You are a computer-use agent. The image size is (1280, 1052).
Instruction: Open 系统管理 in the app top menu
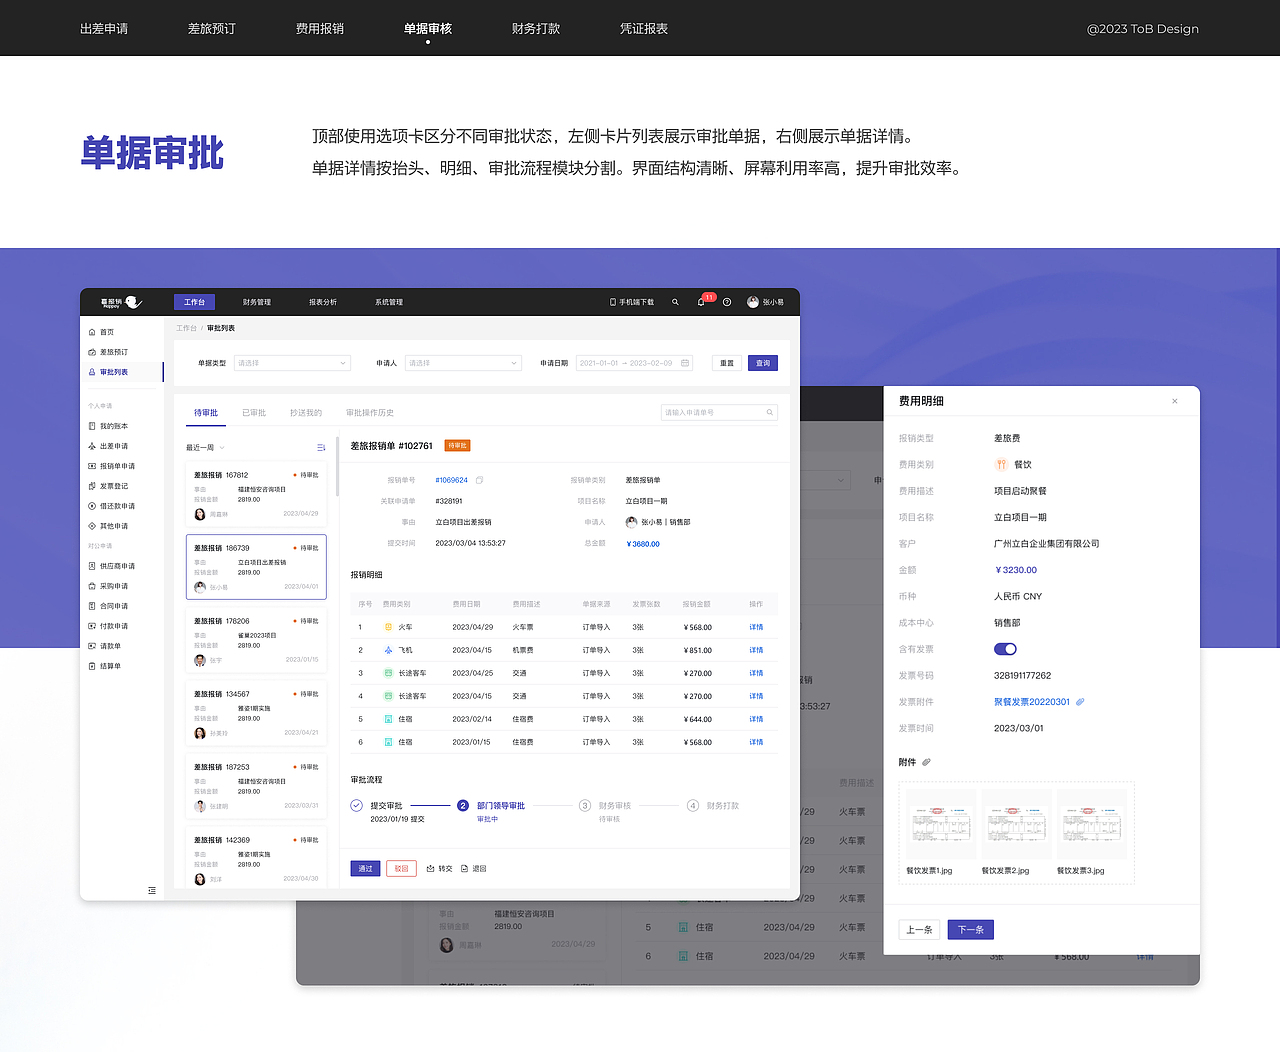[389, 302]
